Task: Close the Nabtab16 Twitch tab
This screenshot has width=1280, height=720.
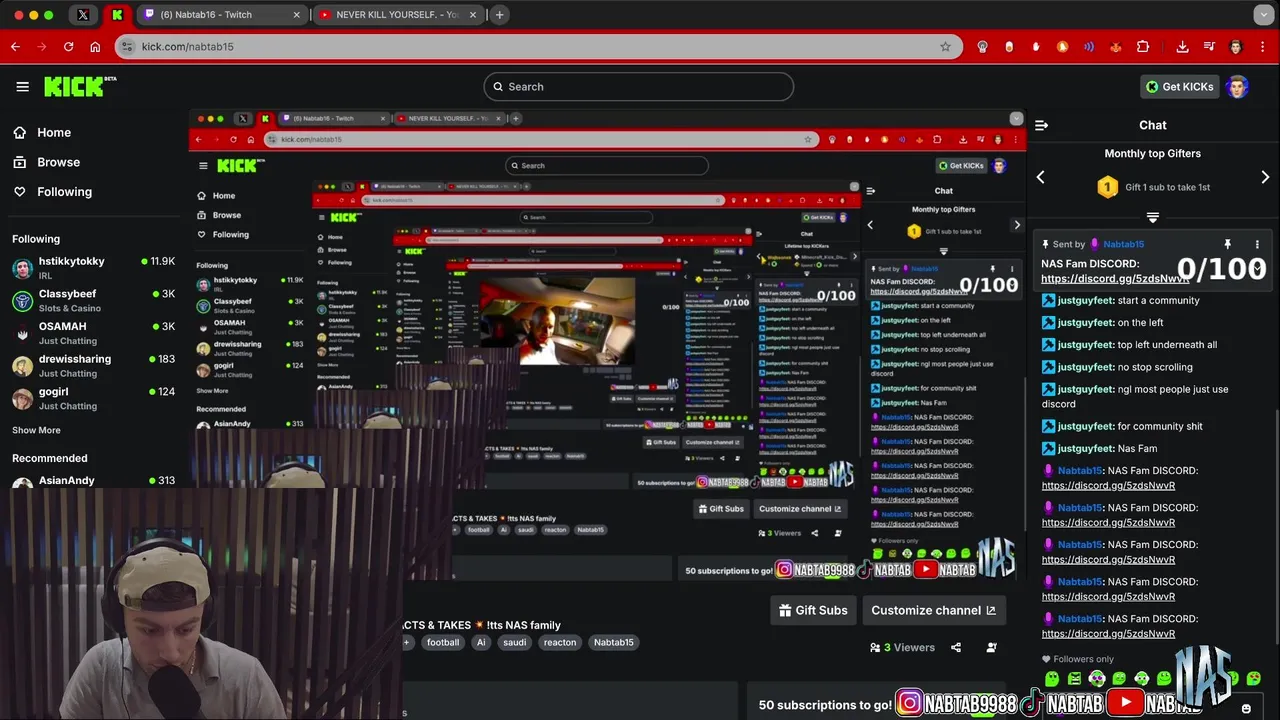Action: [x=296, y=15]
